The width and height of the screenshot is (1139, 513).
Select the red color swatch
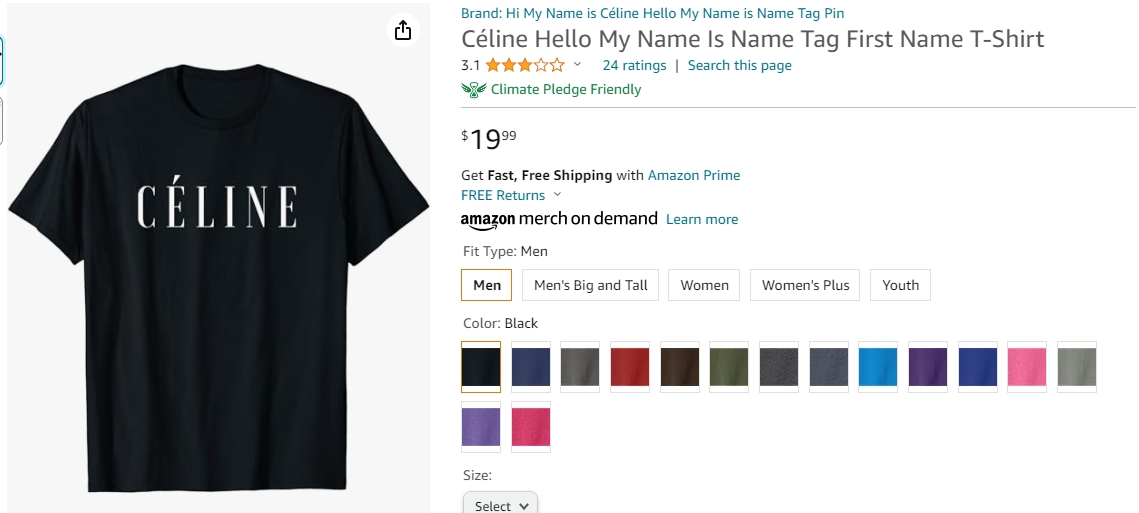coord(630,367)
